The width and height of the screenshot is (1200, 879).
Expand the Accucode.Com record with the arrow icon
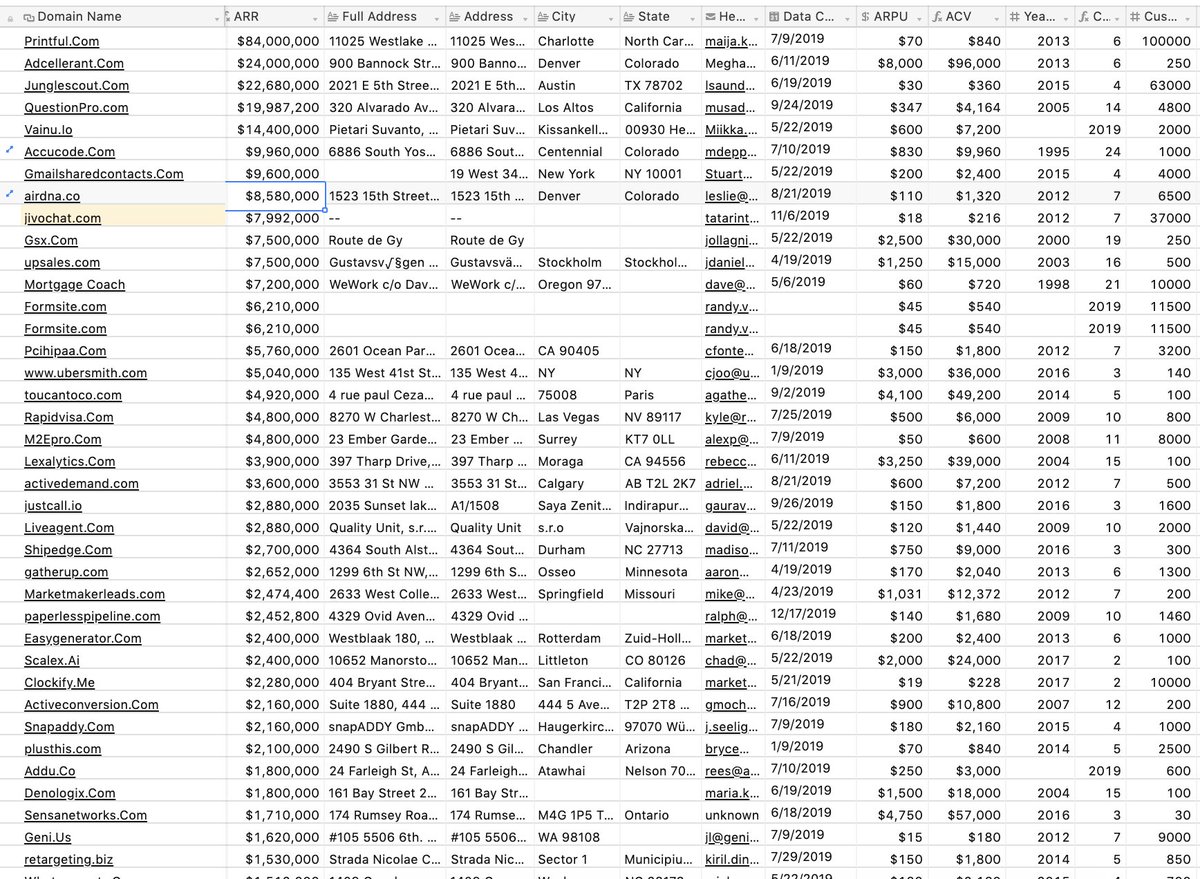[10, 150]
